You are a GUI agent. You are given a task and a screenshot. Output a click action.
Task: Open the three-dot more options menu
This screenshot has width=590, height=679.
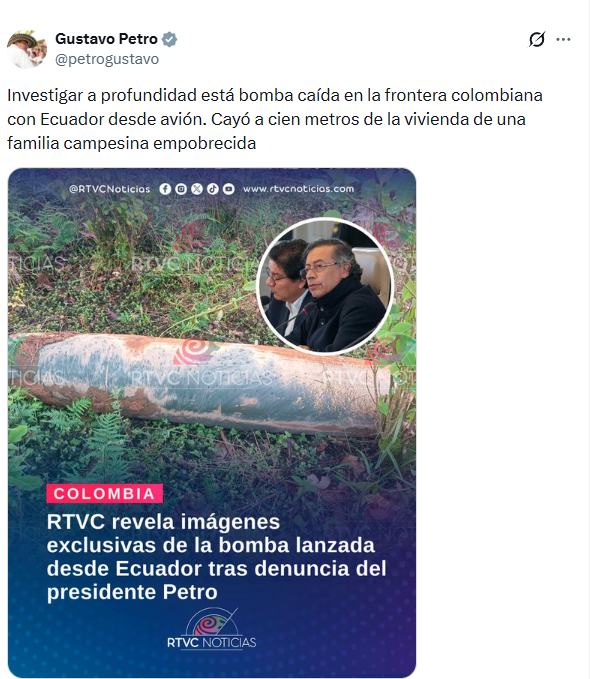(x=563, y=39)
